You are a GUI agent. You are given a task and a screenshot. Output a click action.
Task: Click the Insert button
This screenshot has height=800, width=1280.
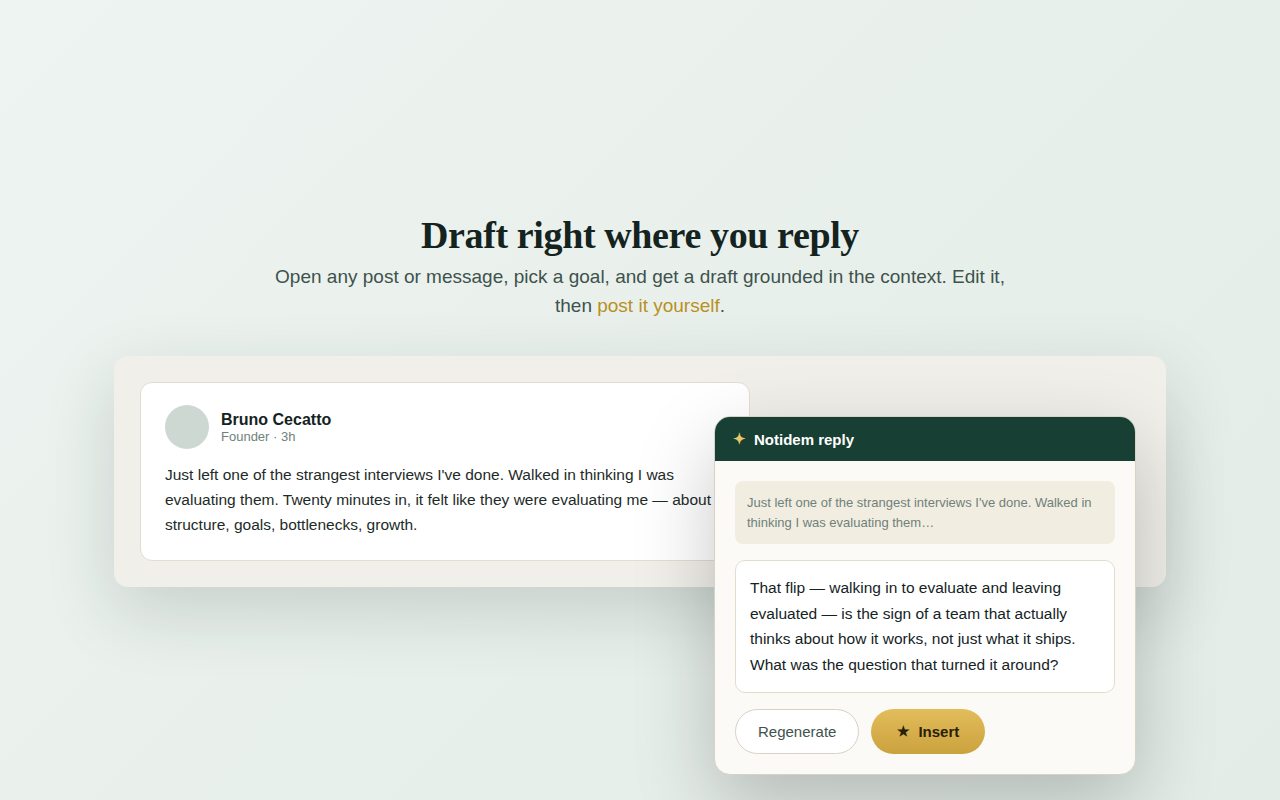tap(928, 731)
